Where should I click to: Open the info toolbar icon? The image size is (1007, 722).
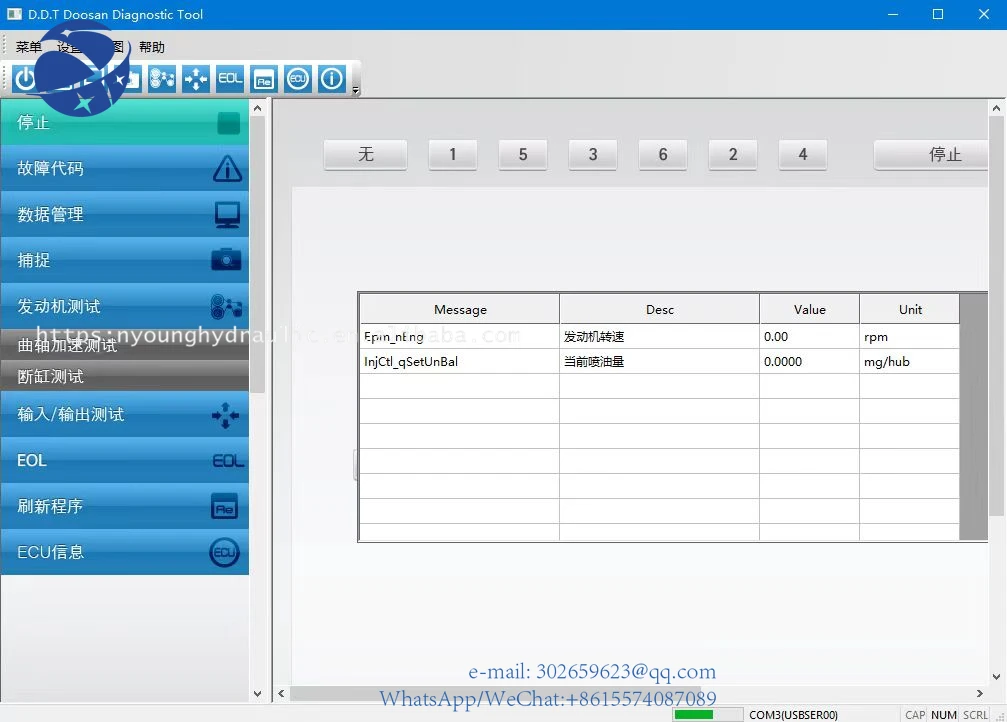pyautogui.click(x=332, y=79)
